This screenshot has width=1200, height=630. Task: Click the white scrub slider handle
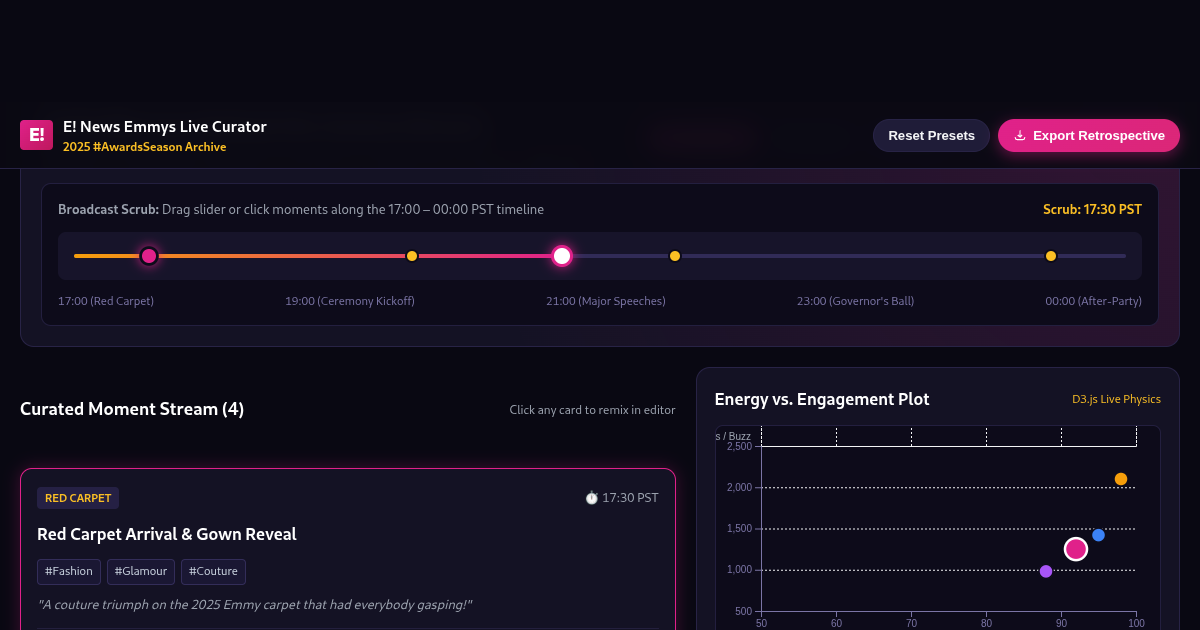pyautogui.click(x=562, y=256)
